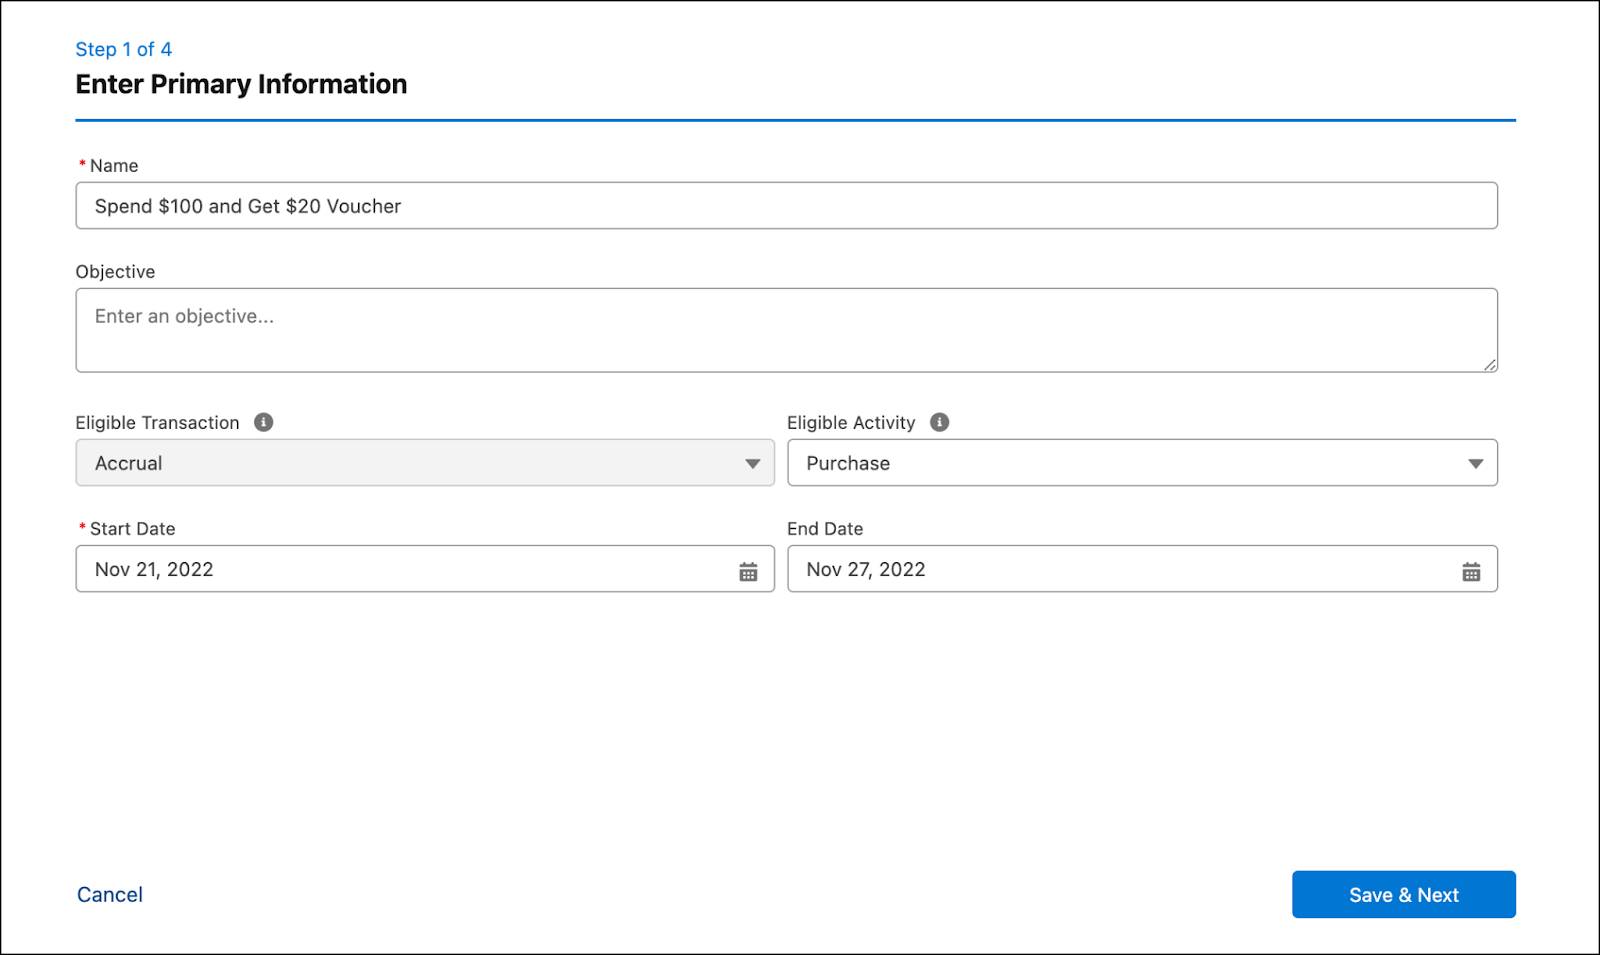Click the text Spend $100 and Get $20 Voucher
1600x955 pixels.
[x=247, y=206]
